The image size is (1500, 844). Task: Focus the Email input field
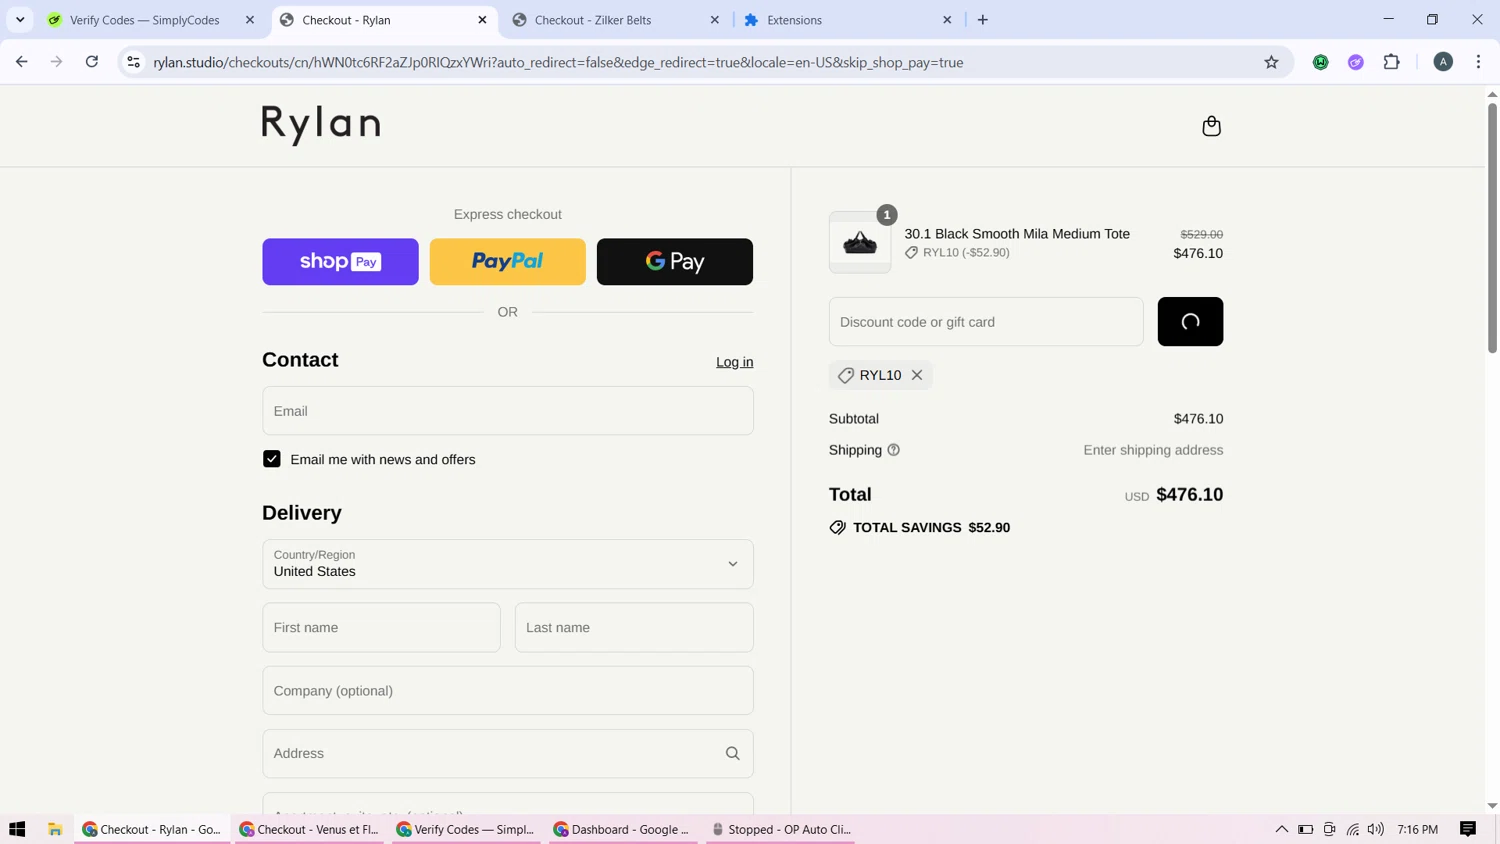pyautogui.click(x=508, y=411)
